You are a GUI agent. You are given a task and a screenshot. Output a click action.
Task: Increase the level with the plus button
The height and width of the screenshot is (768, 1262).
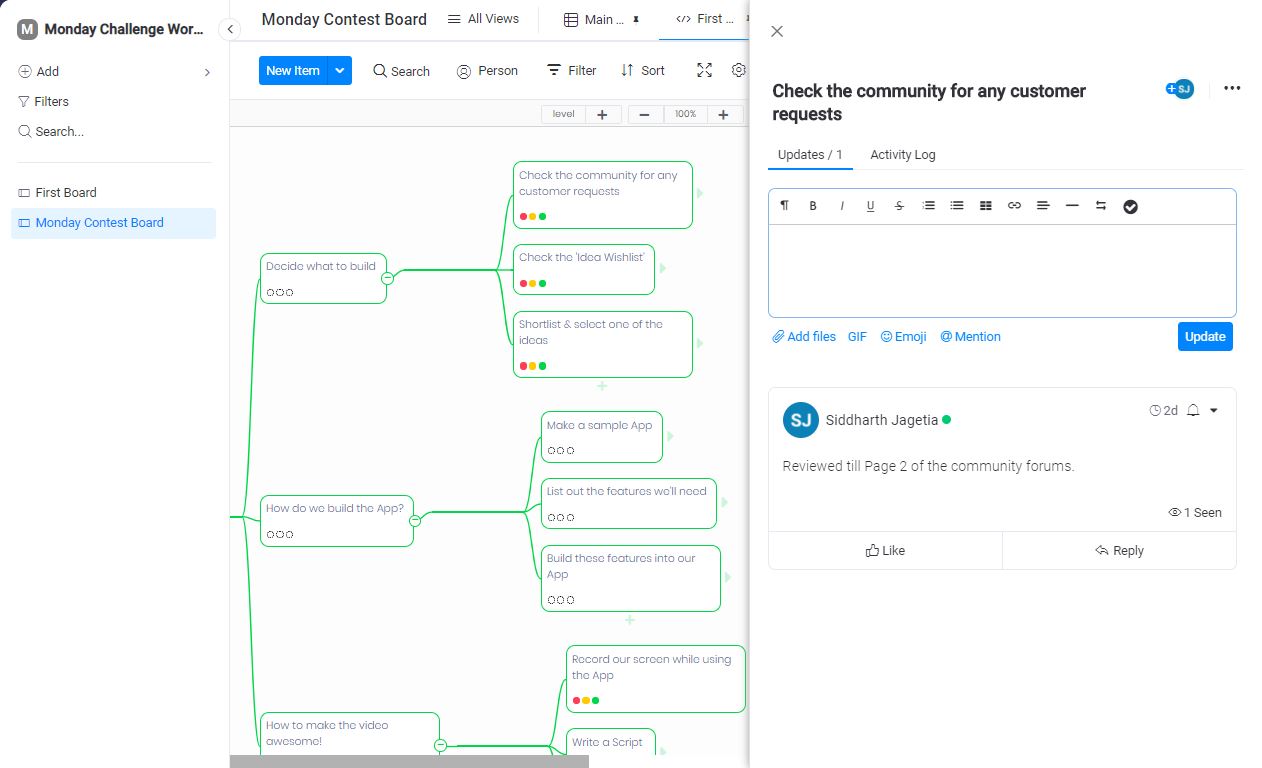[602, 114]
